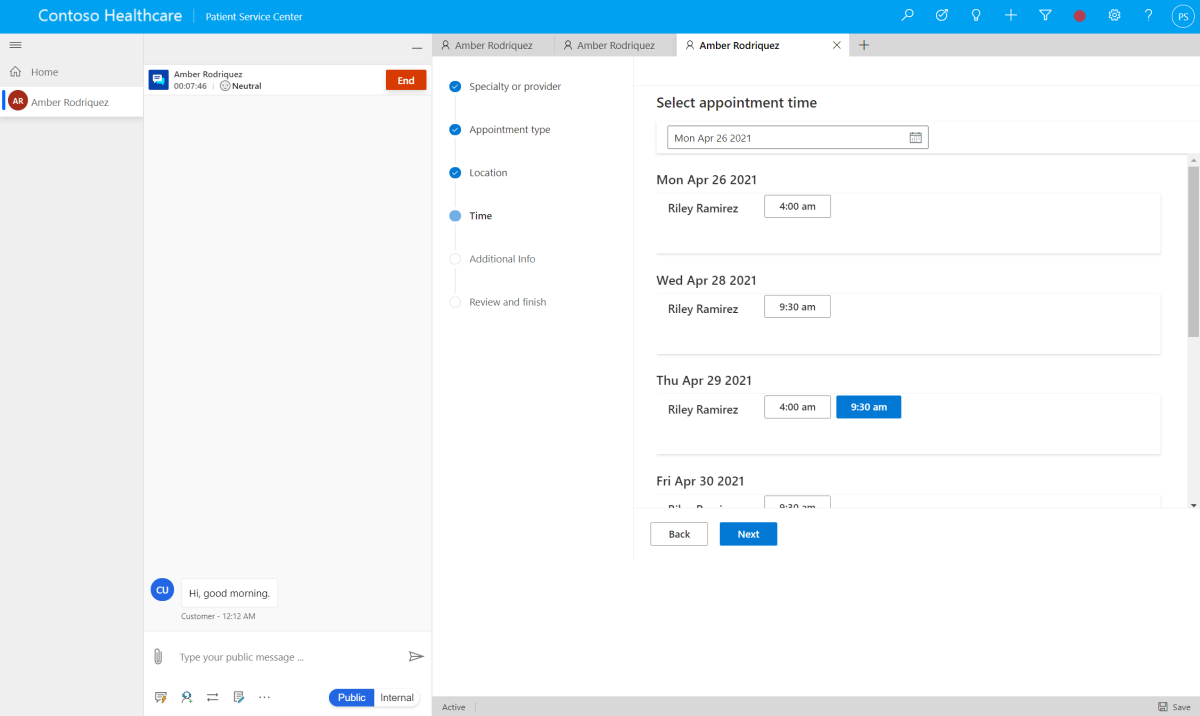Choose 4:00 am on Mon Apr 26

click(797, 206)
